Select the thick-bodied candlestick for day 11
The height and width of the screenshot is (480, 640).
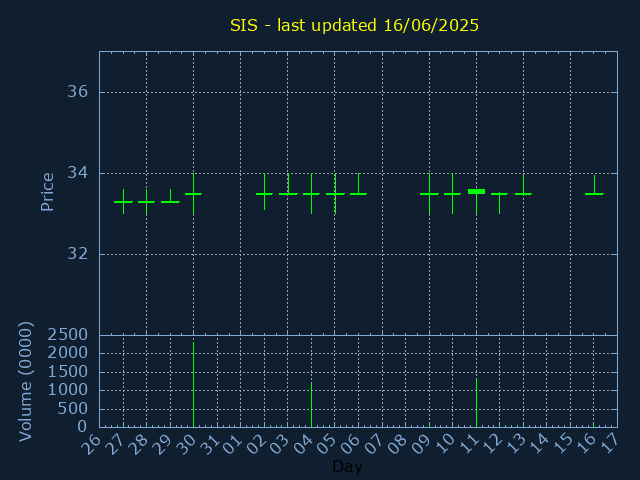click(476, 191)
